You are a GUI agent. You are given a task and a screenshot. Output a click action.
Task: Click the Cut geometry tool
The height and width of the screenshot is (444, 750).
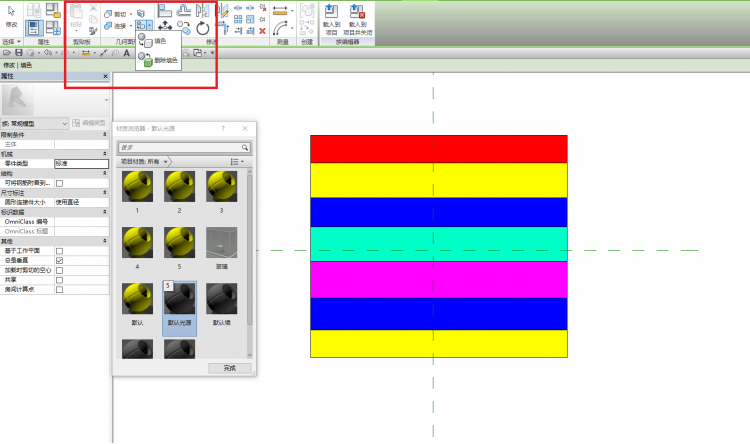115,14
